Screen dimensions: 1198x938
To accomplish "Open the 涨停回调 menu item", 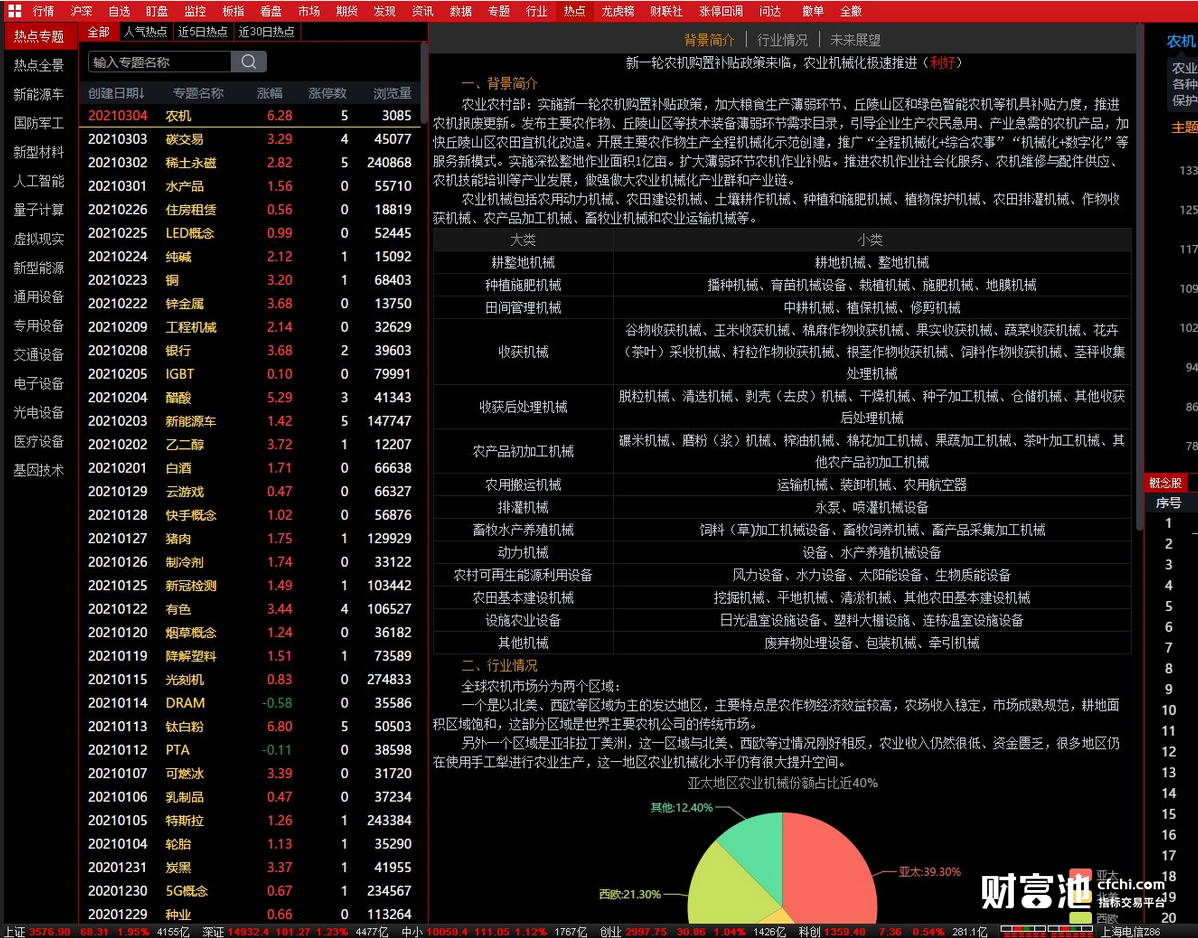I will (x=720, y=11).
